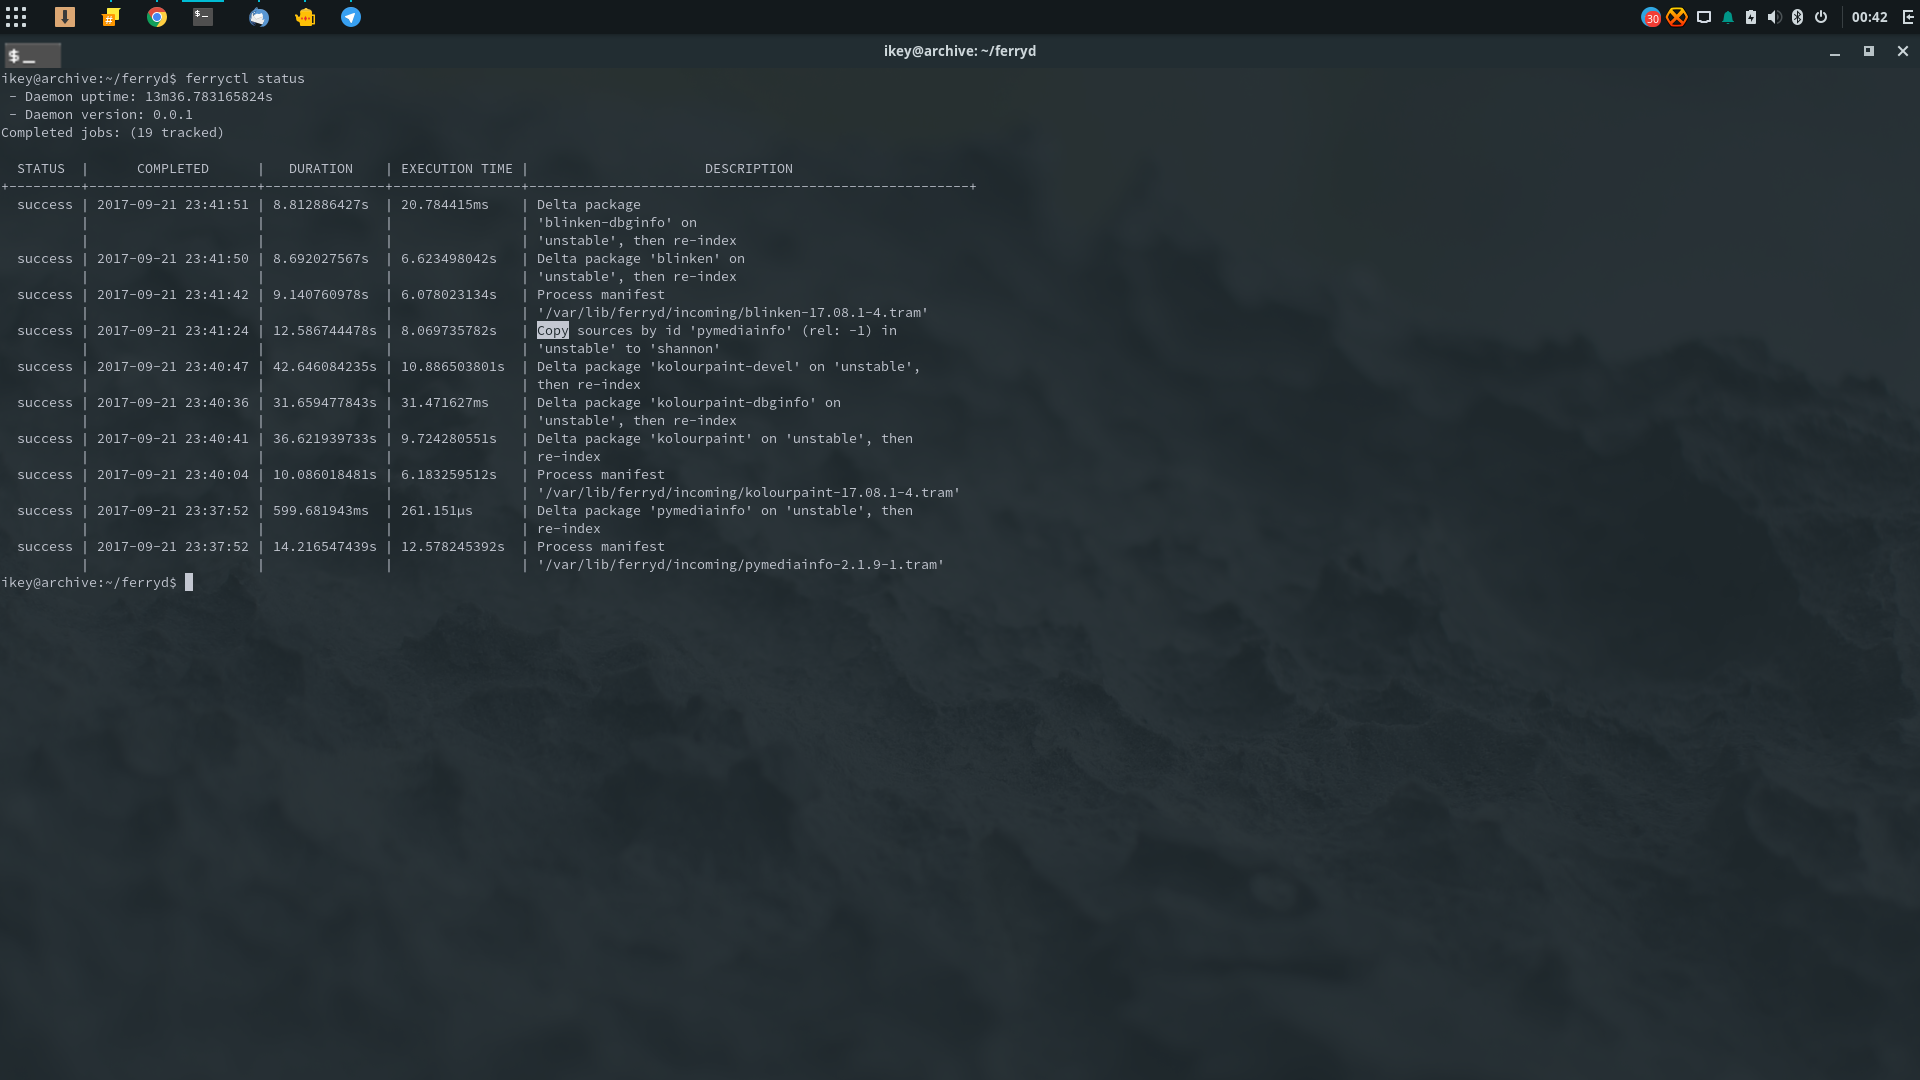This screenshot has height=1080, width=1920.
Task: Click timestamp '2017-09-21 23:41:50'
Action: 173,259
